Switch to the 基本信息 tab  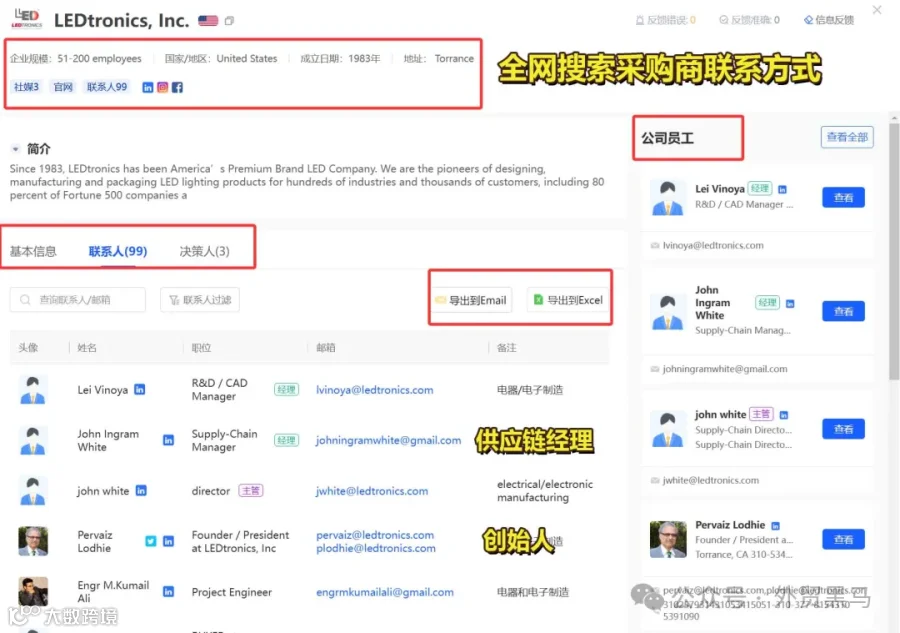(x=33, y=251)
